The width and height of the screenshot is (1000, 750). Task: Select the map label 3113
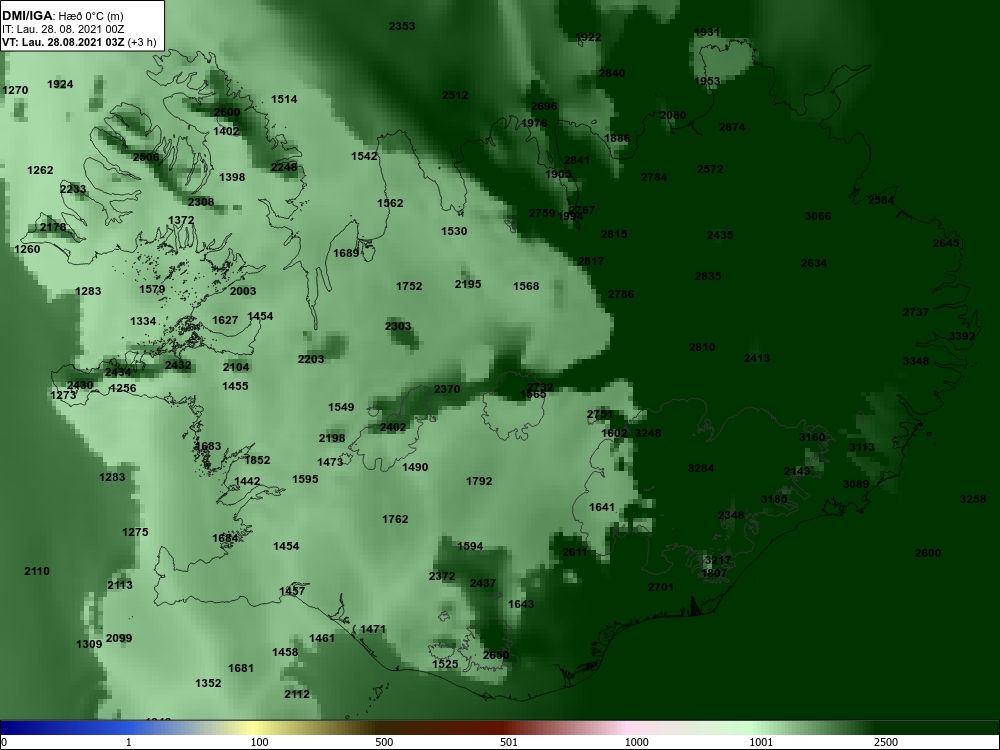click(x=862, y=447)
